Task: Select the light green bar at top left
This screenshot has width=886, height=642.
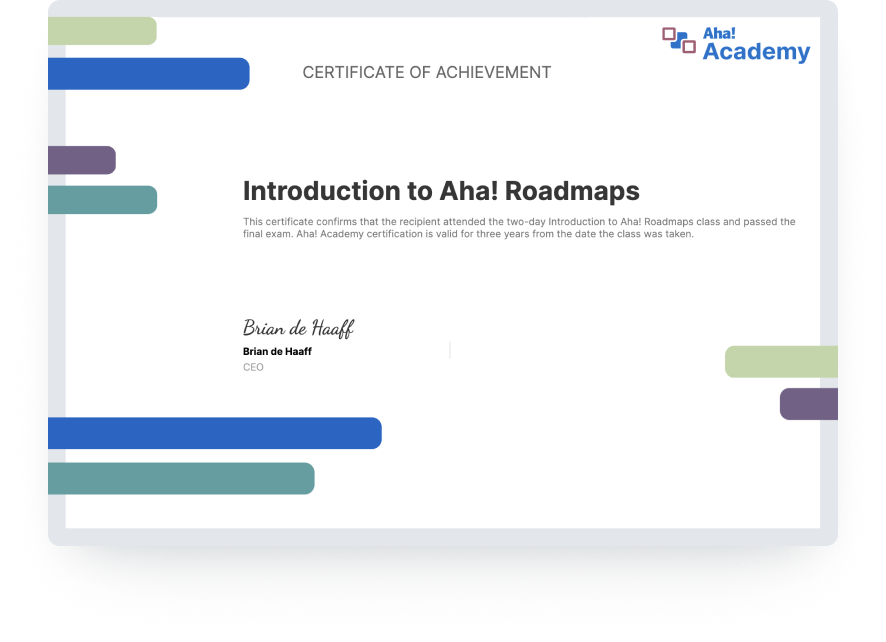Action: (x=102, y=31)
